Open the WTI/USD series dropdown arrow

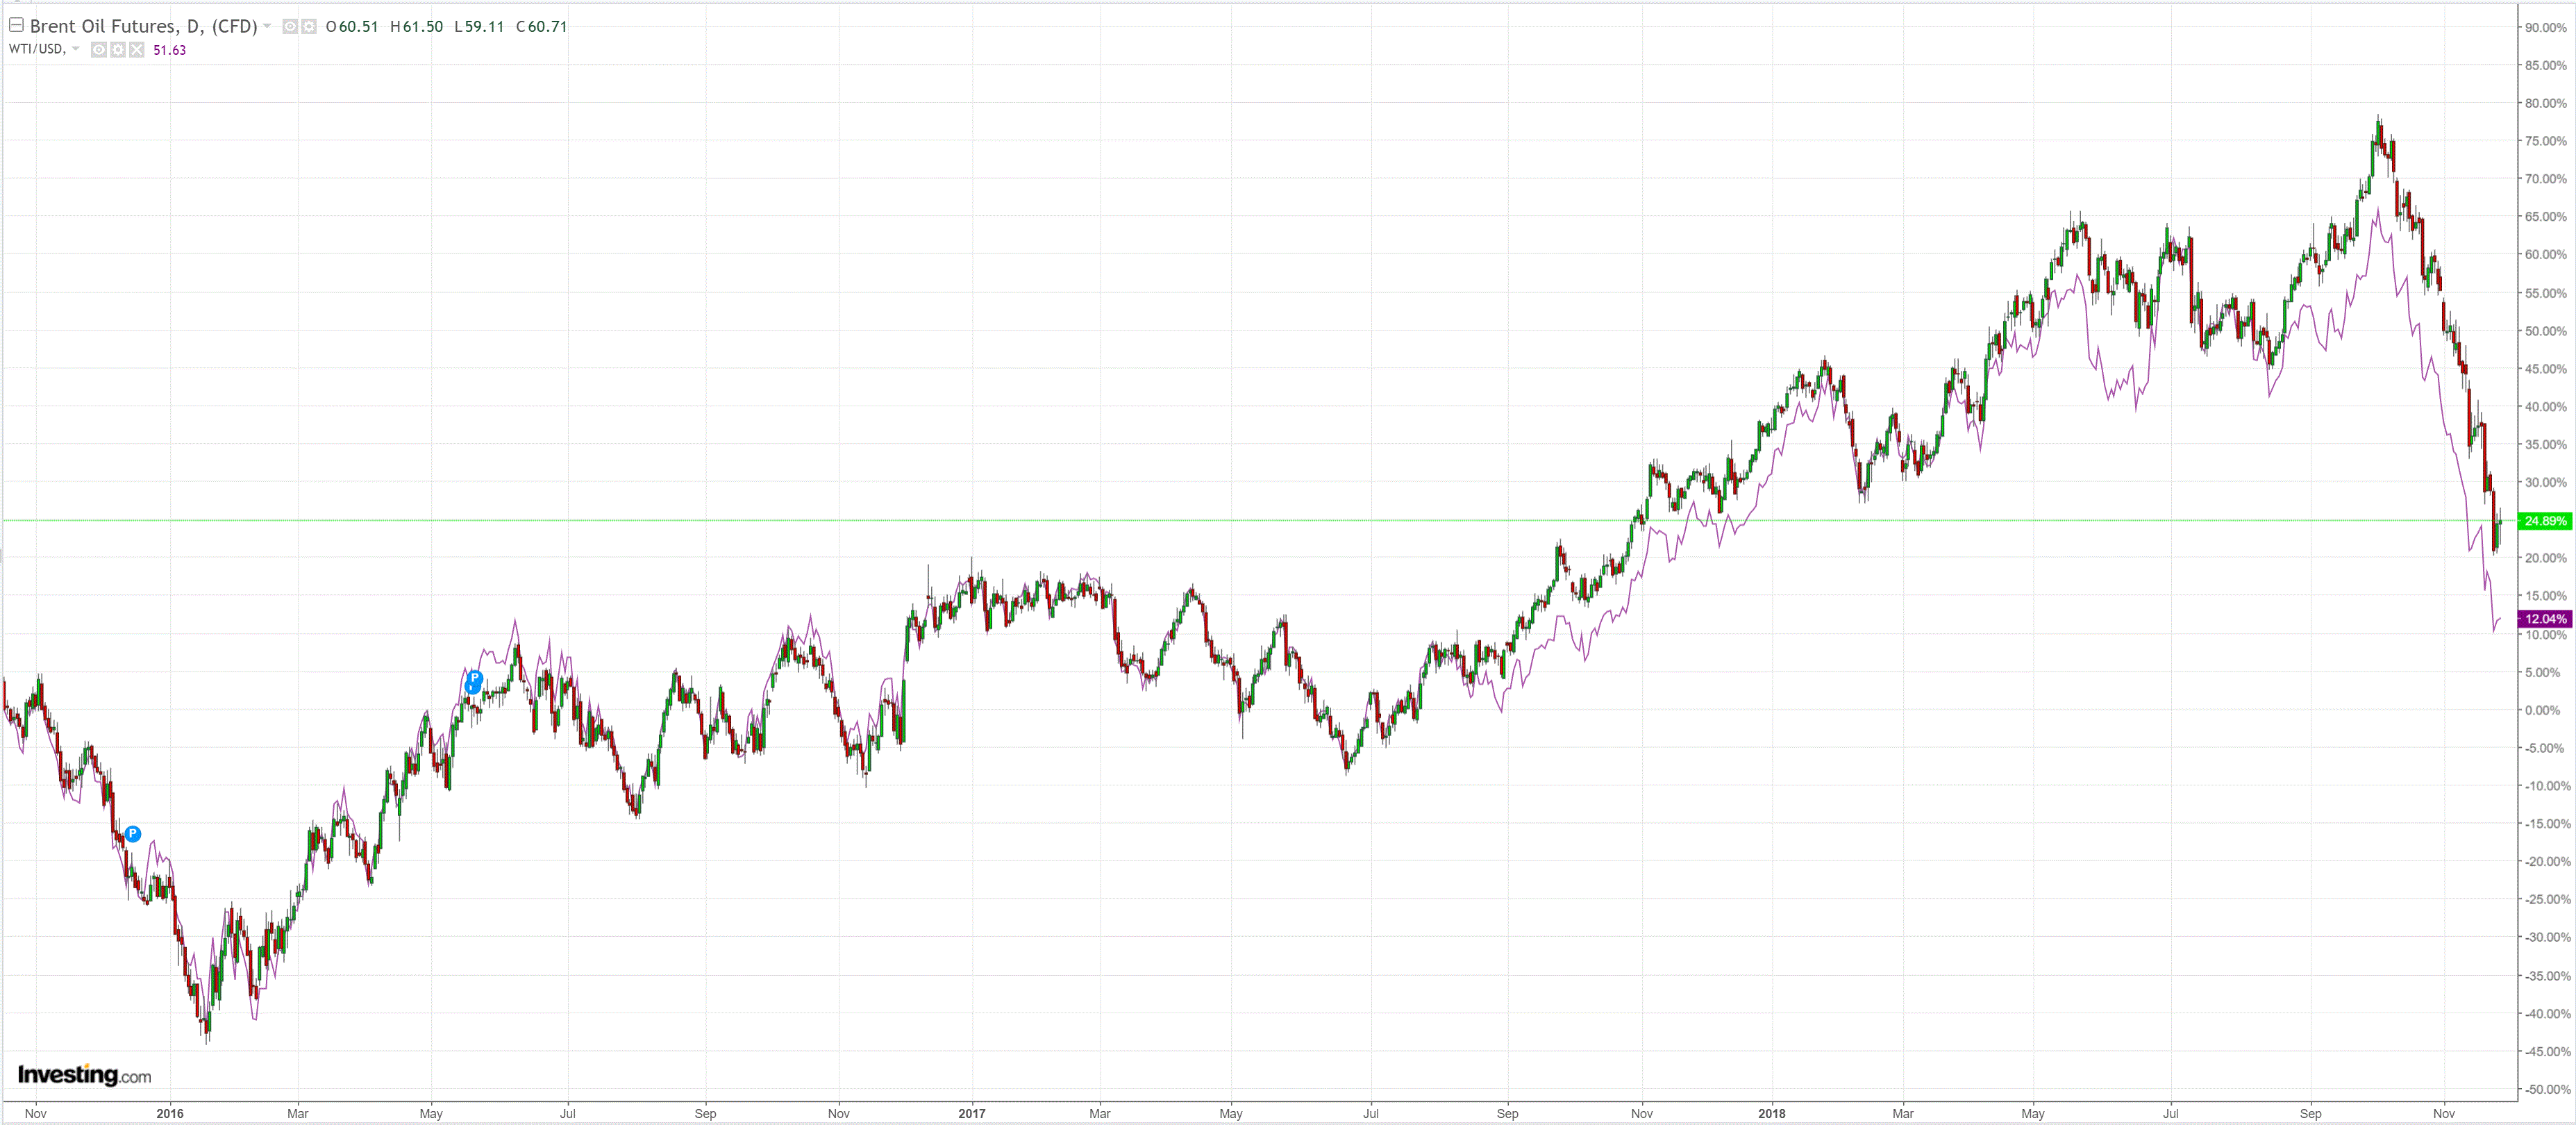pos(76,49)
